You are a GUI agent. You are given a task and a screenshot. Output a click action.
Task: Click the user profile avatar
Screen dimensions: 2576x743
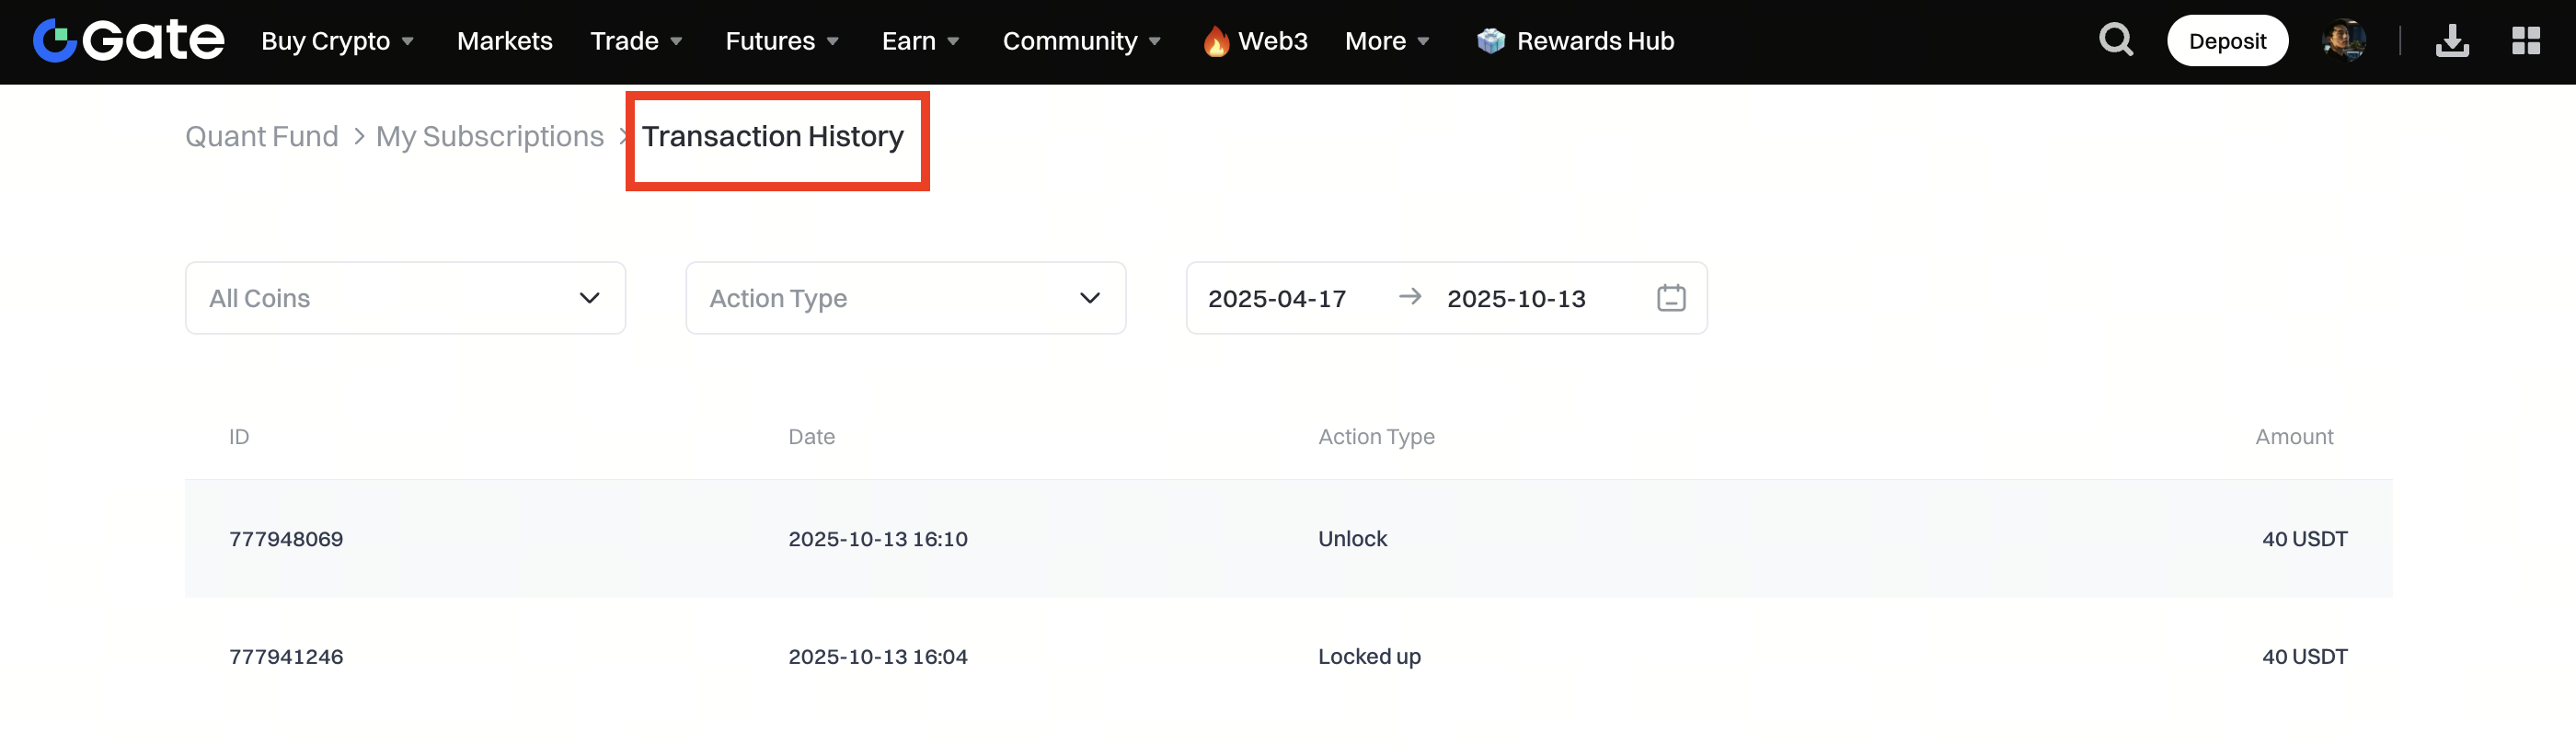pos(2343,41)
